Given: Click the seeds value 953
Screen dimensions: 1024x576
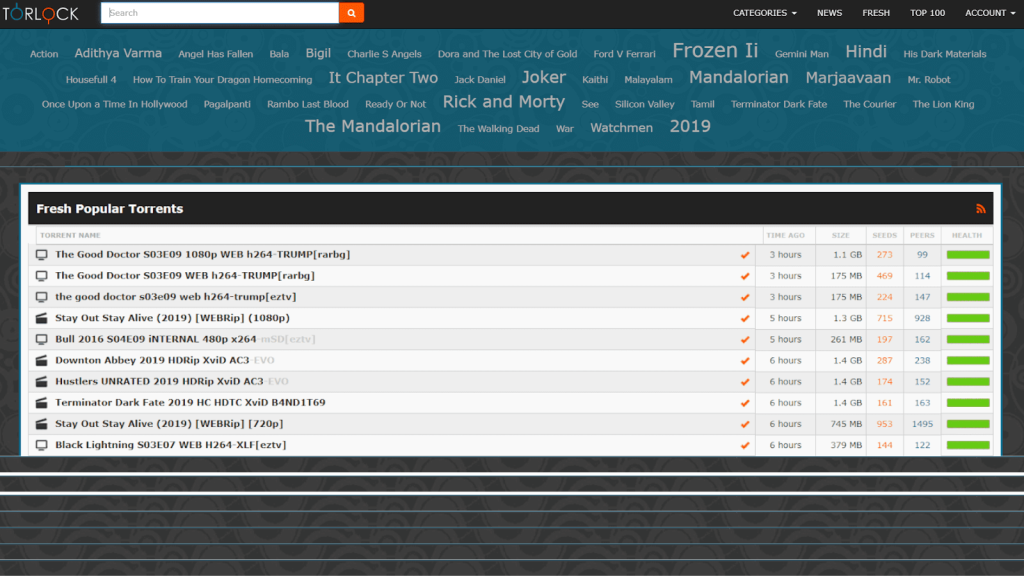Looking at the screenshot, I should click(884, 424).
